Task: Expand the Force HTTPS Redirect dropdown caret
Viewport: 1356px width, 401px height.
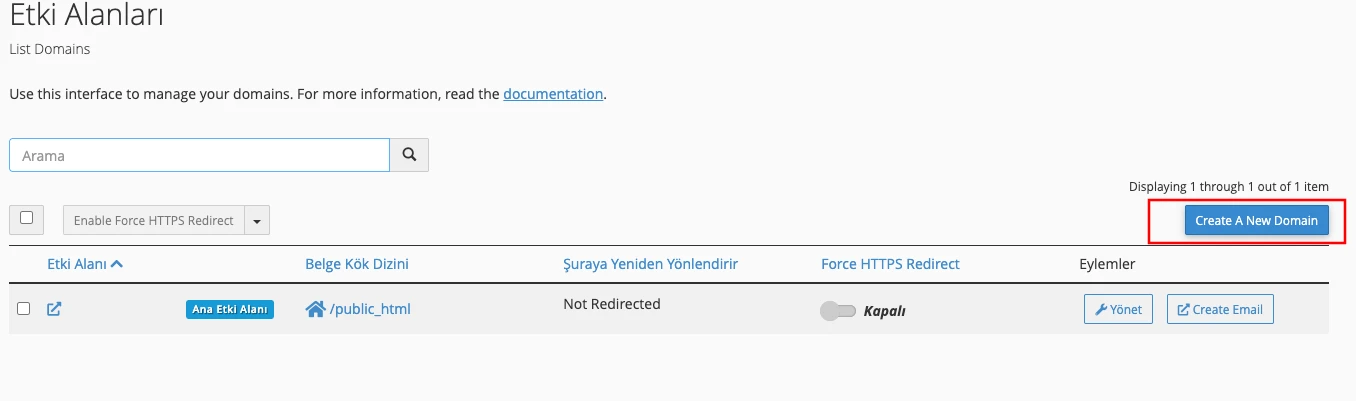Action: 257,221
